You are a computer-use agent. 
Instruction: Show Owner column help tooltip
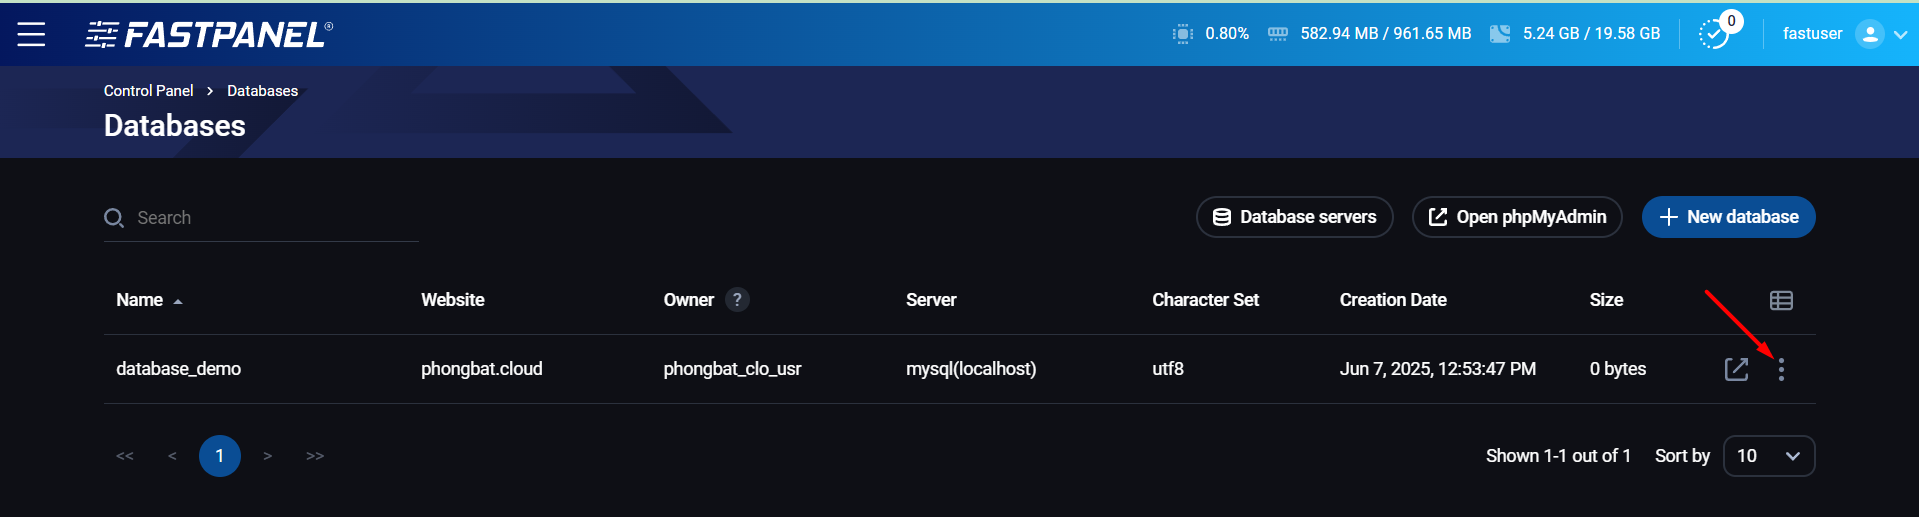737,300
